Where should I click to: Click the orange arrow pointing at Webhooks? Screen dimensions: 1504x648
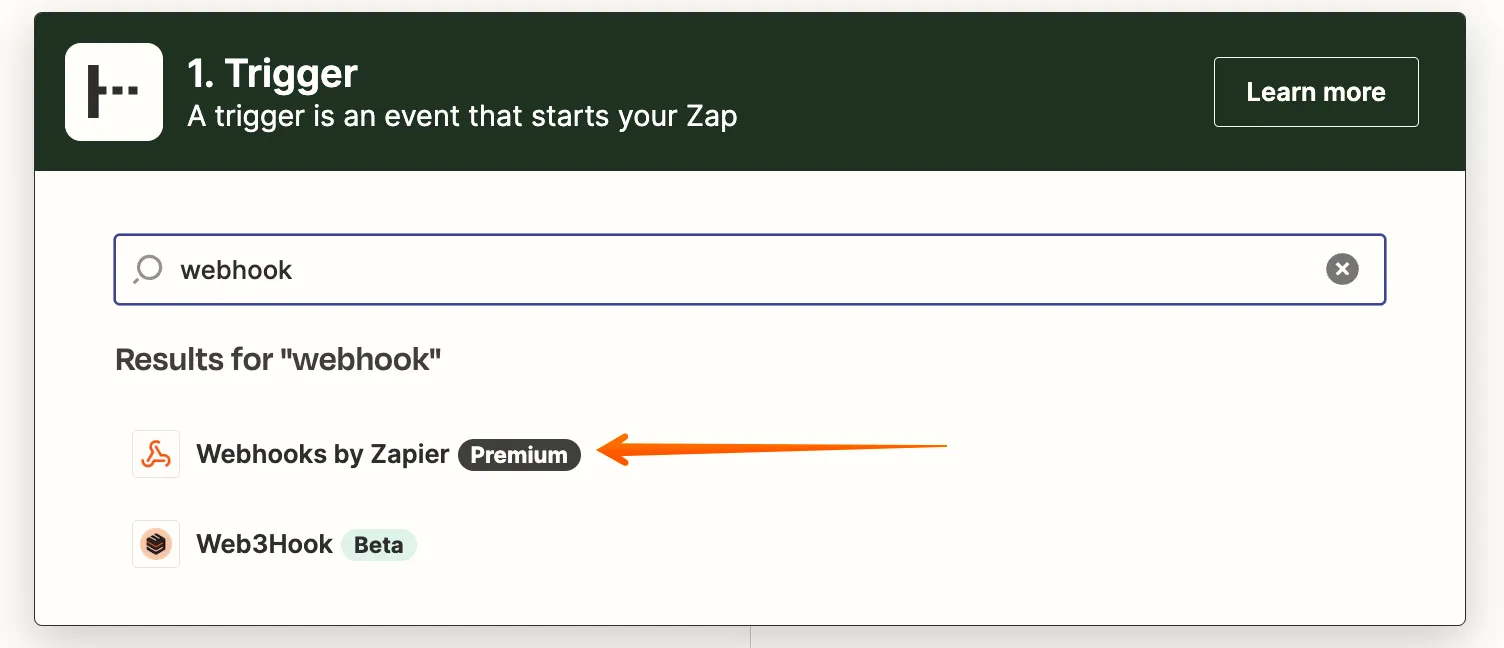(770, 448)
